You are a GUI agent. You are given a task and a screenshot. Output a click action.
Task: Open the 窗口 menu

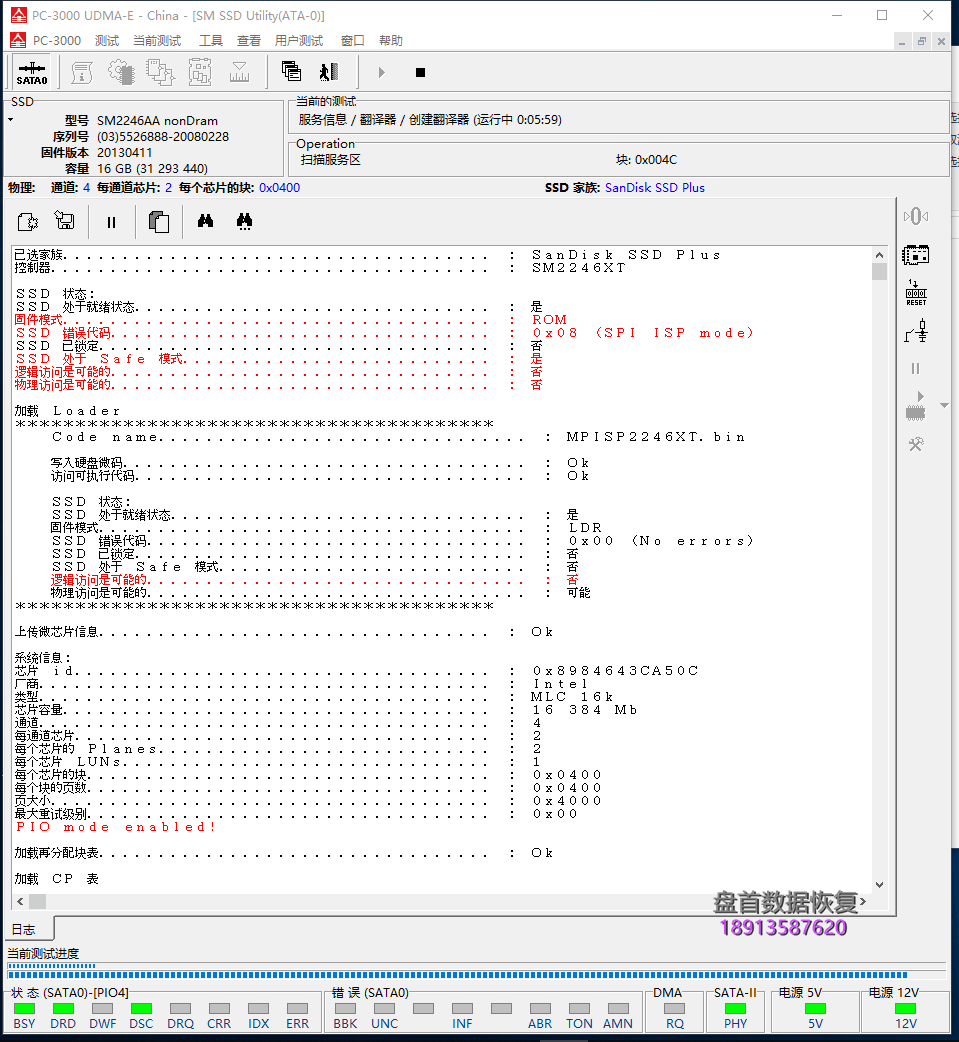click(352, 41)
